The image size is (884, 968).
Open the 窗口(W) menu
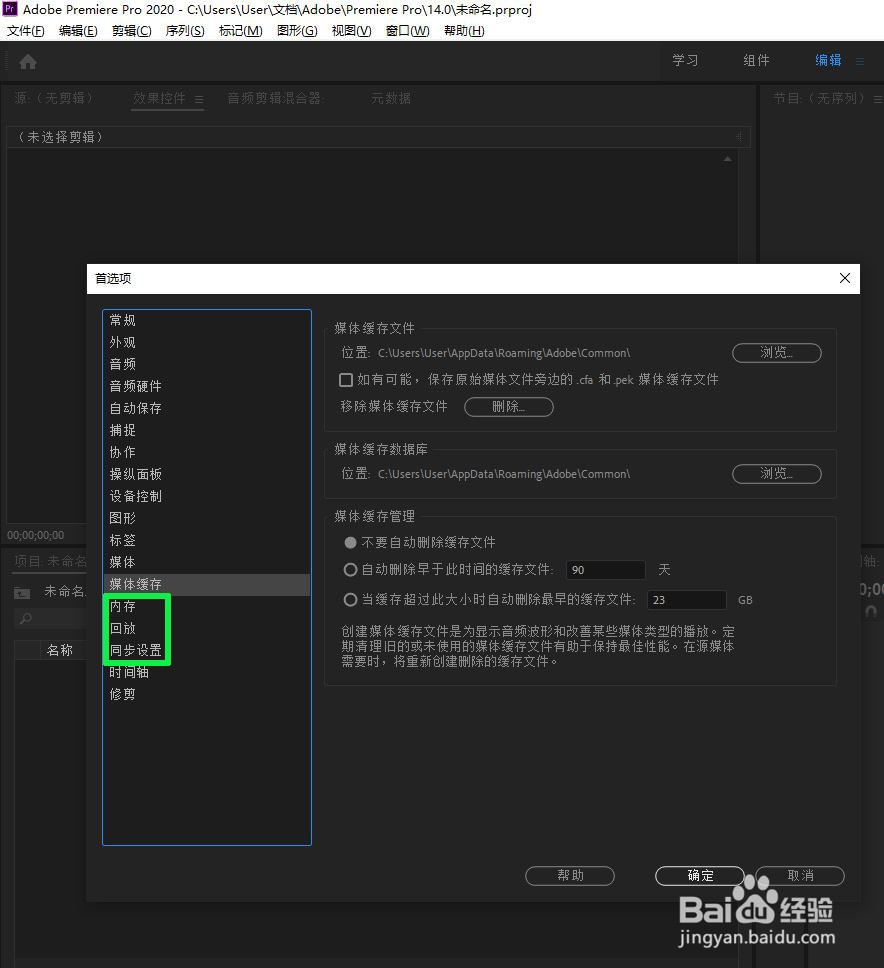point(407,31)
